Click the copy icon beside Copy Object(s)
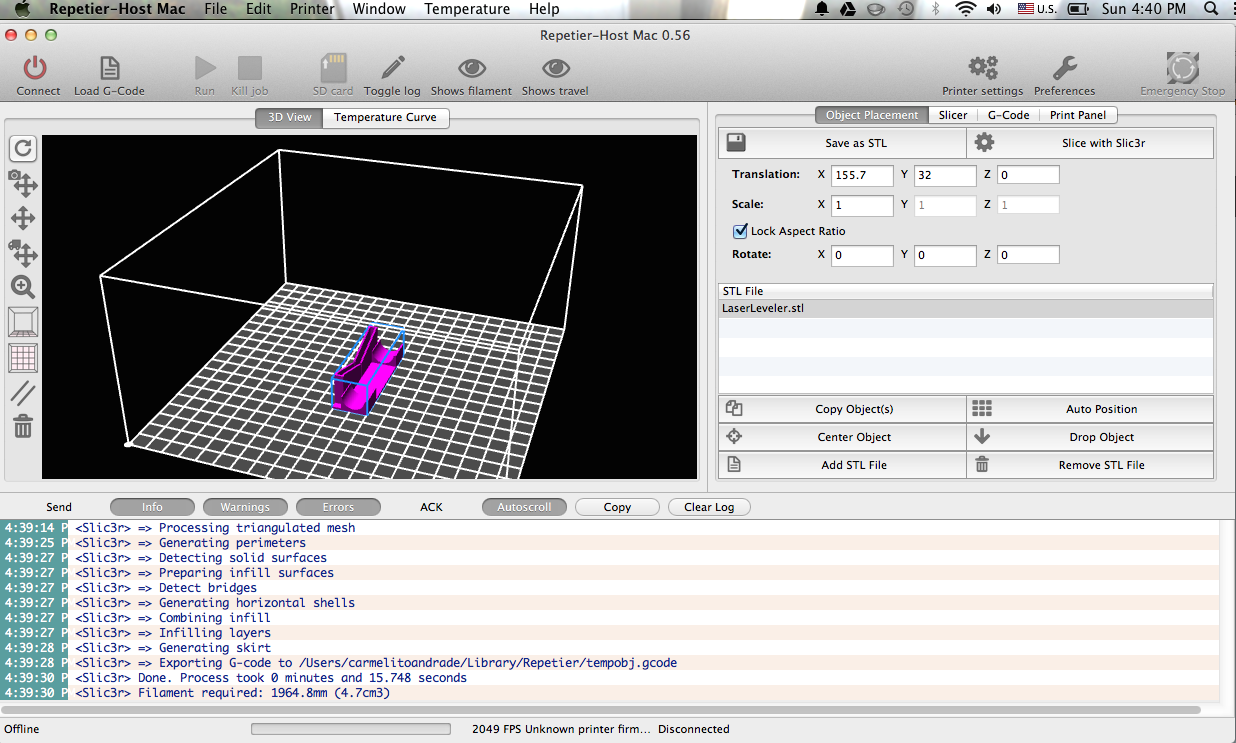The image size is (1236, 743). point(734,408)
